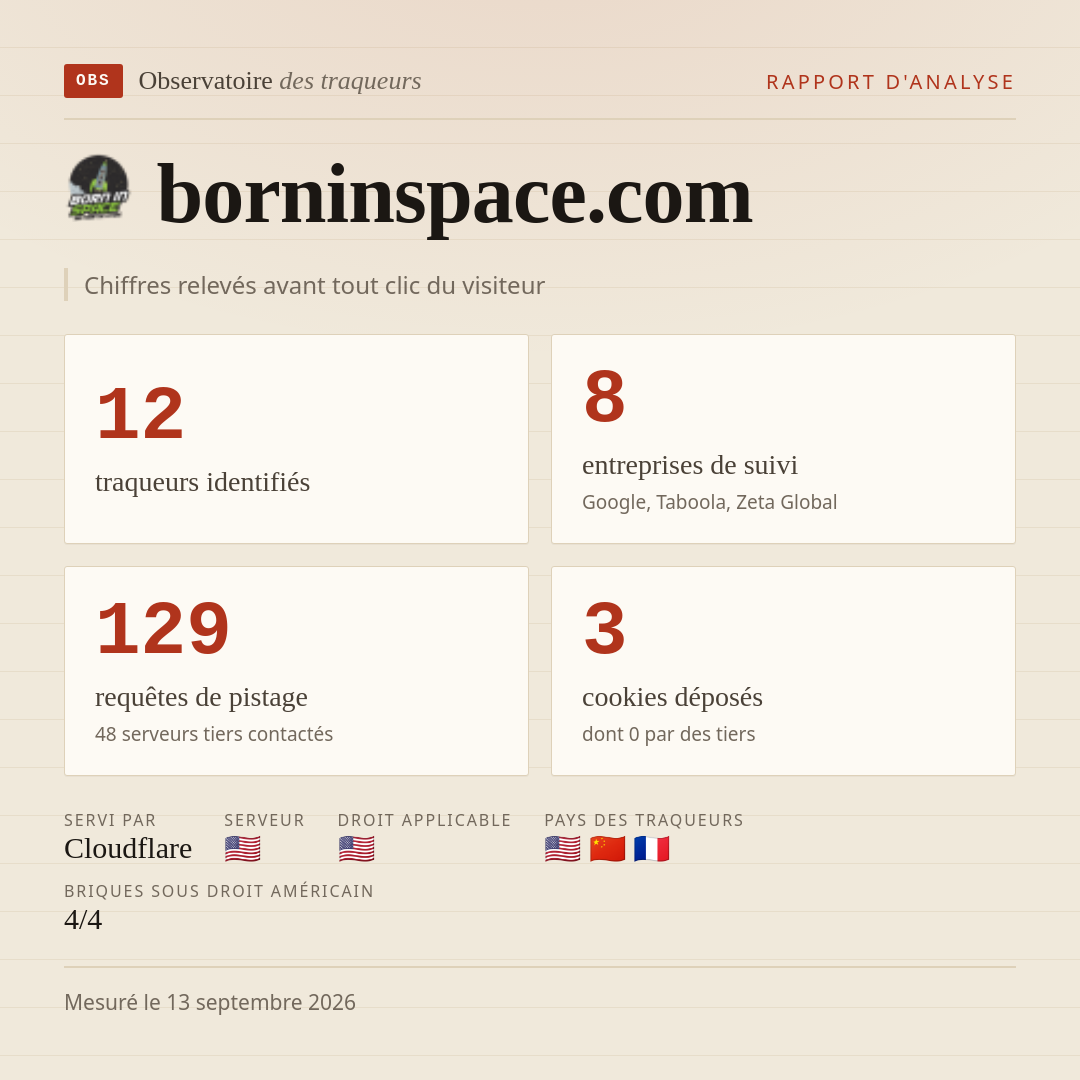Click the RAPPORT D'ANALYSE label

(x=890, y=82)
